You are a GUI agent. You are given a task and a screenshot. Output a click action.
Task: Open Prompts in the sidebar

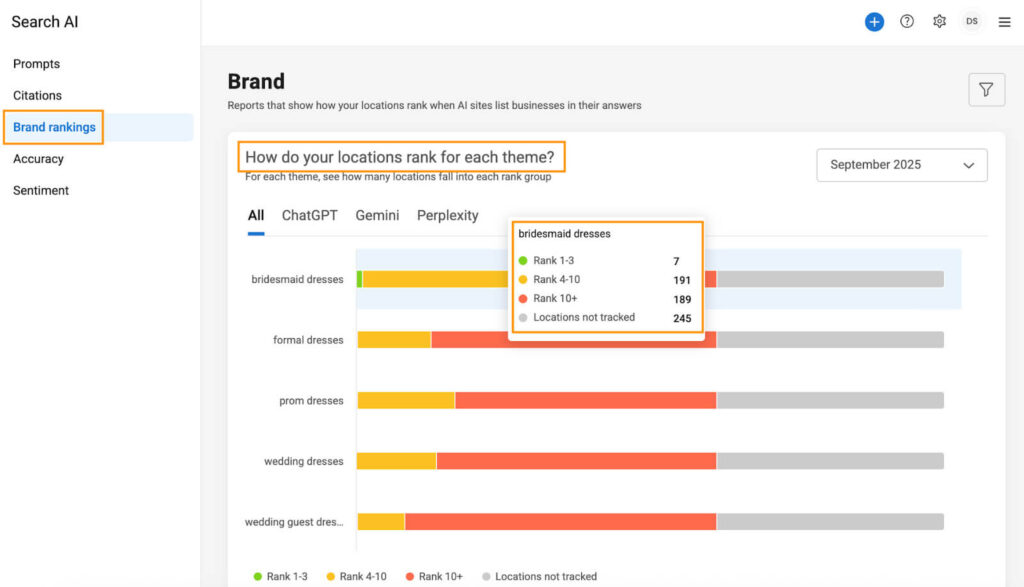[x=36, y=63]
